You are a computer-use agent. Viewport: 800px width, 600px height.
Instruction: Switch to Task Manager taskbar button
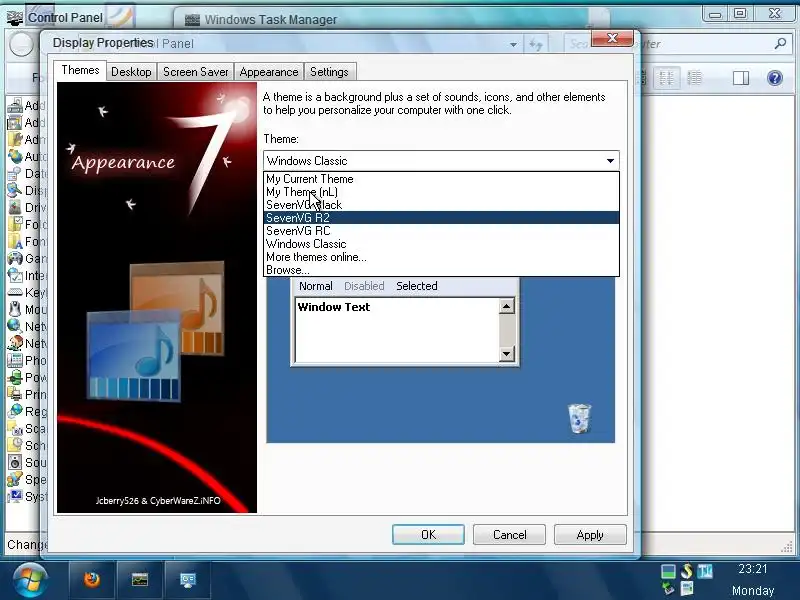(140, 580)
